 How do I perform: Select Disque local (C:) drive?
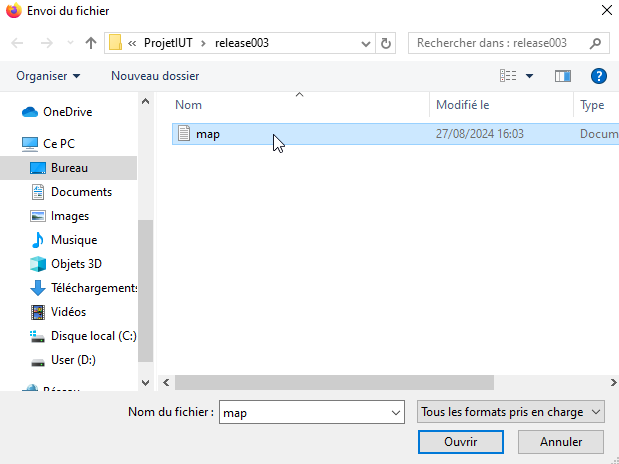(93, 336)
